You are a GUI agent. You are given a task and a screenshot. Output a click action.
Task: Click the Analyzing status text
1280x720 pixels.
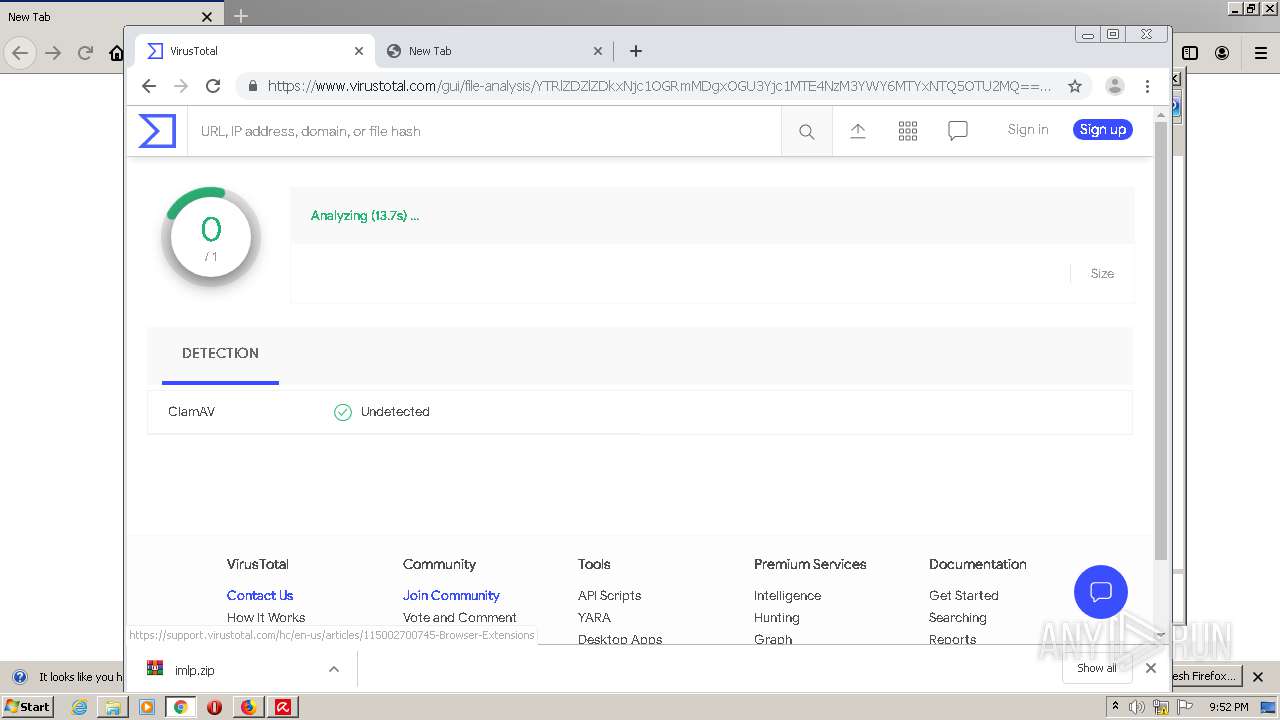[365, 215]
